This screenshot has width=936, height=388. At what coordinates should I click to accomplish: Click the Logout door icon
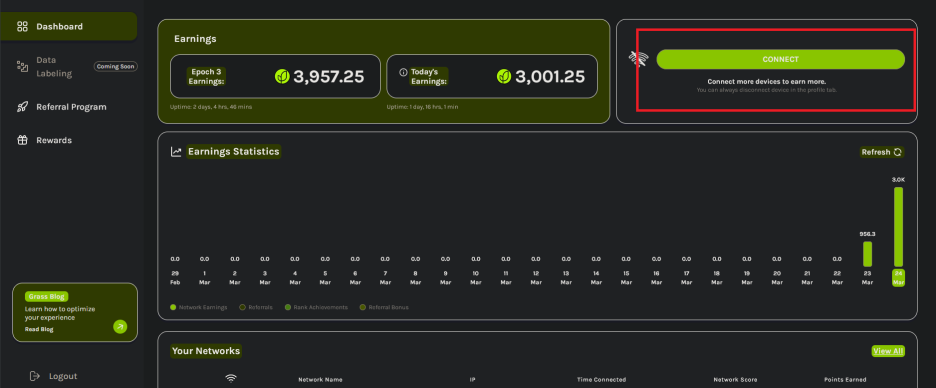tap(35, 376)
